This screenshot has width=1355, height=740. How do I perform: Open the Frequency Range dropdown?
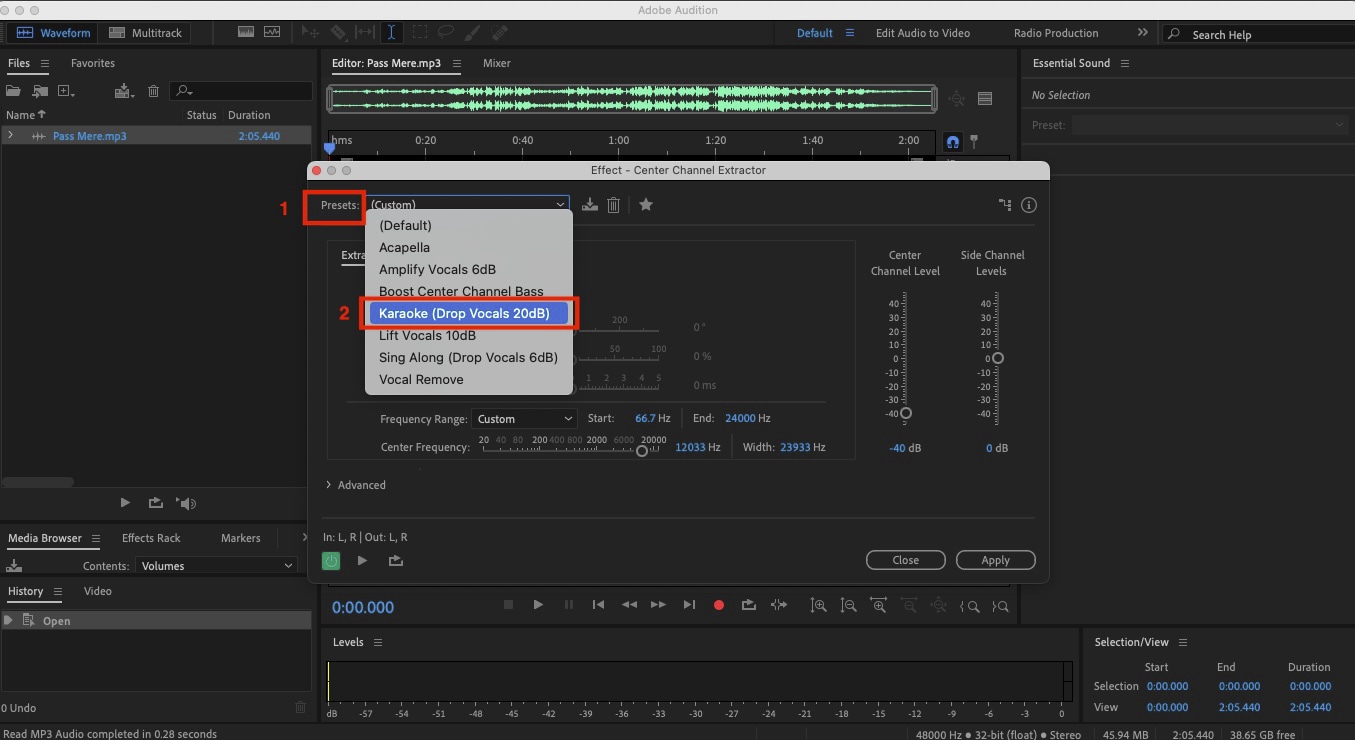pyautogui.click(x=524, y=418)
